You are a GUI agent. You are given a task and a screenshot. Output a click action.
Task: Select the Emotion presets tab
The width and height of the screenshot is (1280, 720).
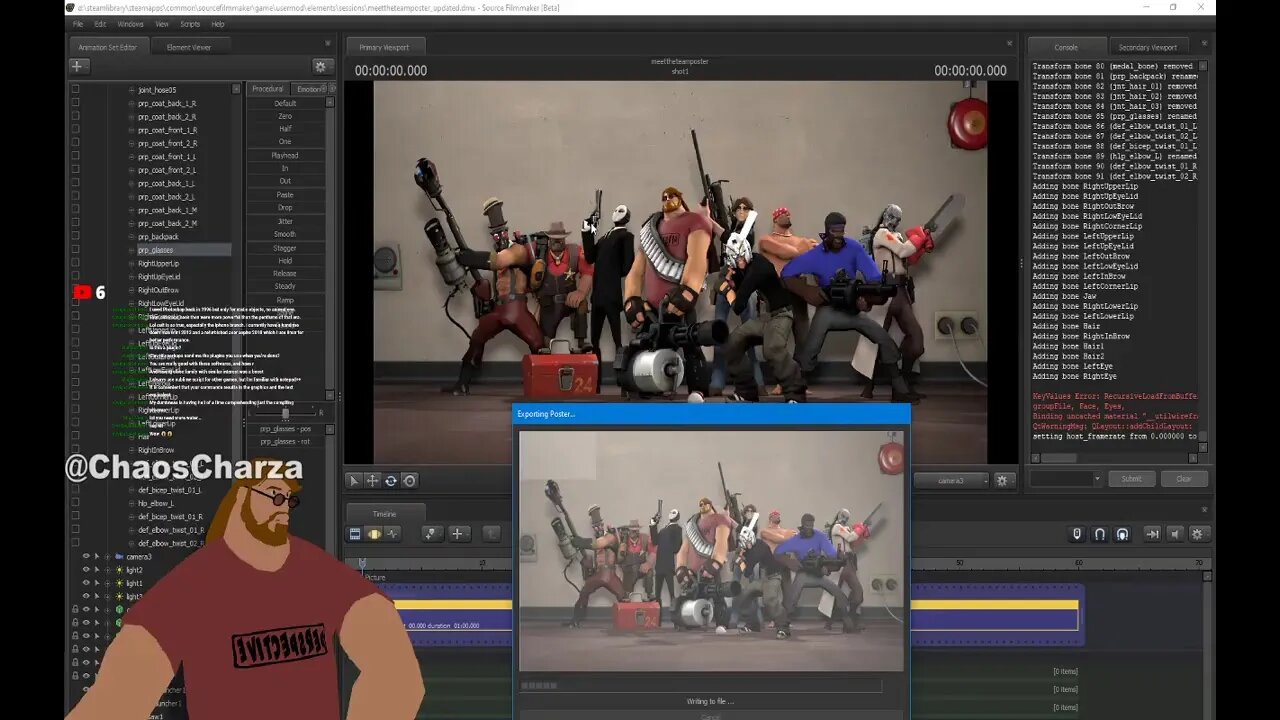click(x=309, y=89)
